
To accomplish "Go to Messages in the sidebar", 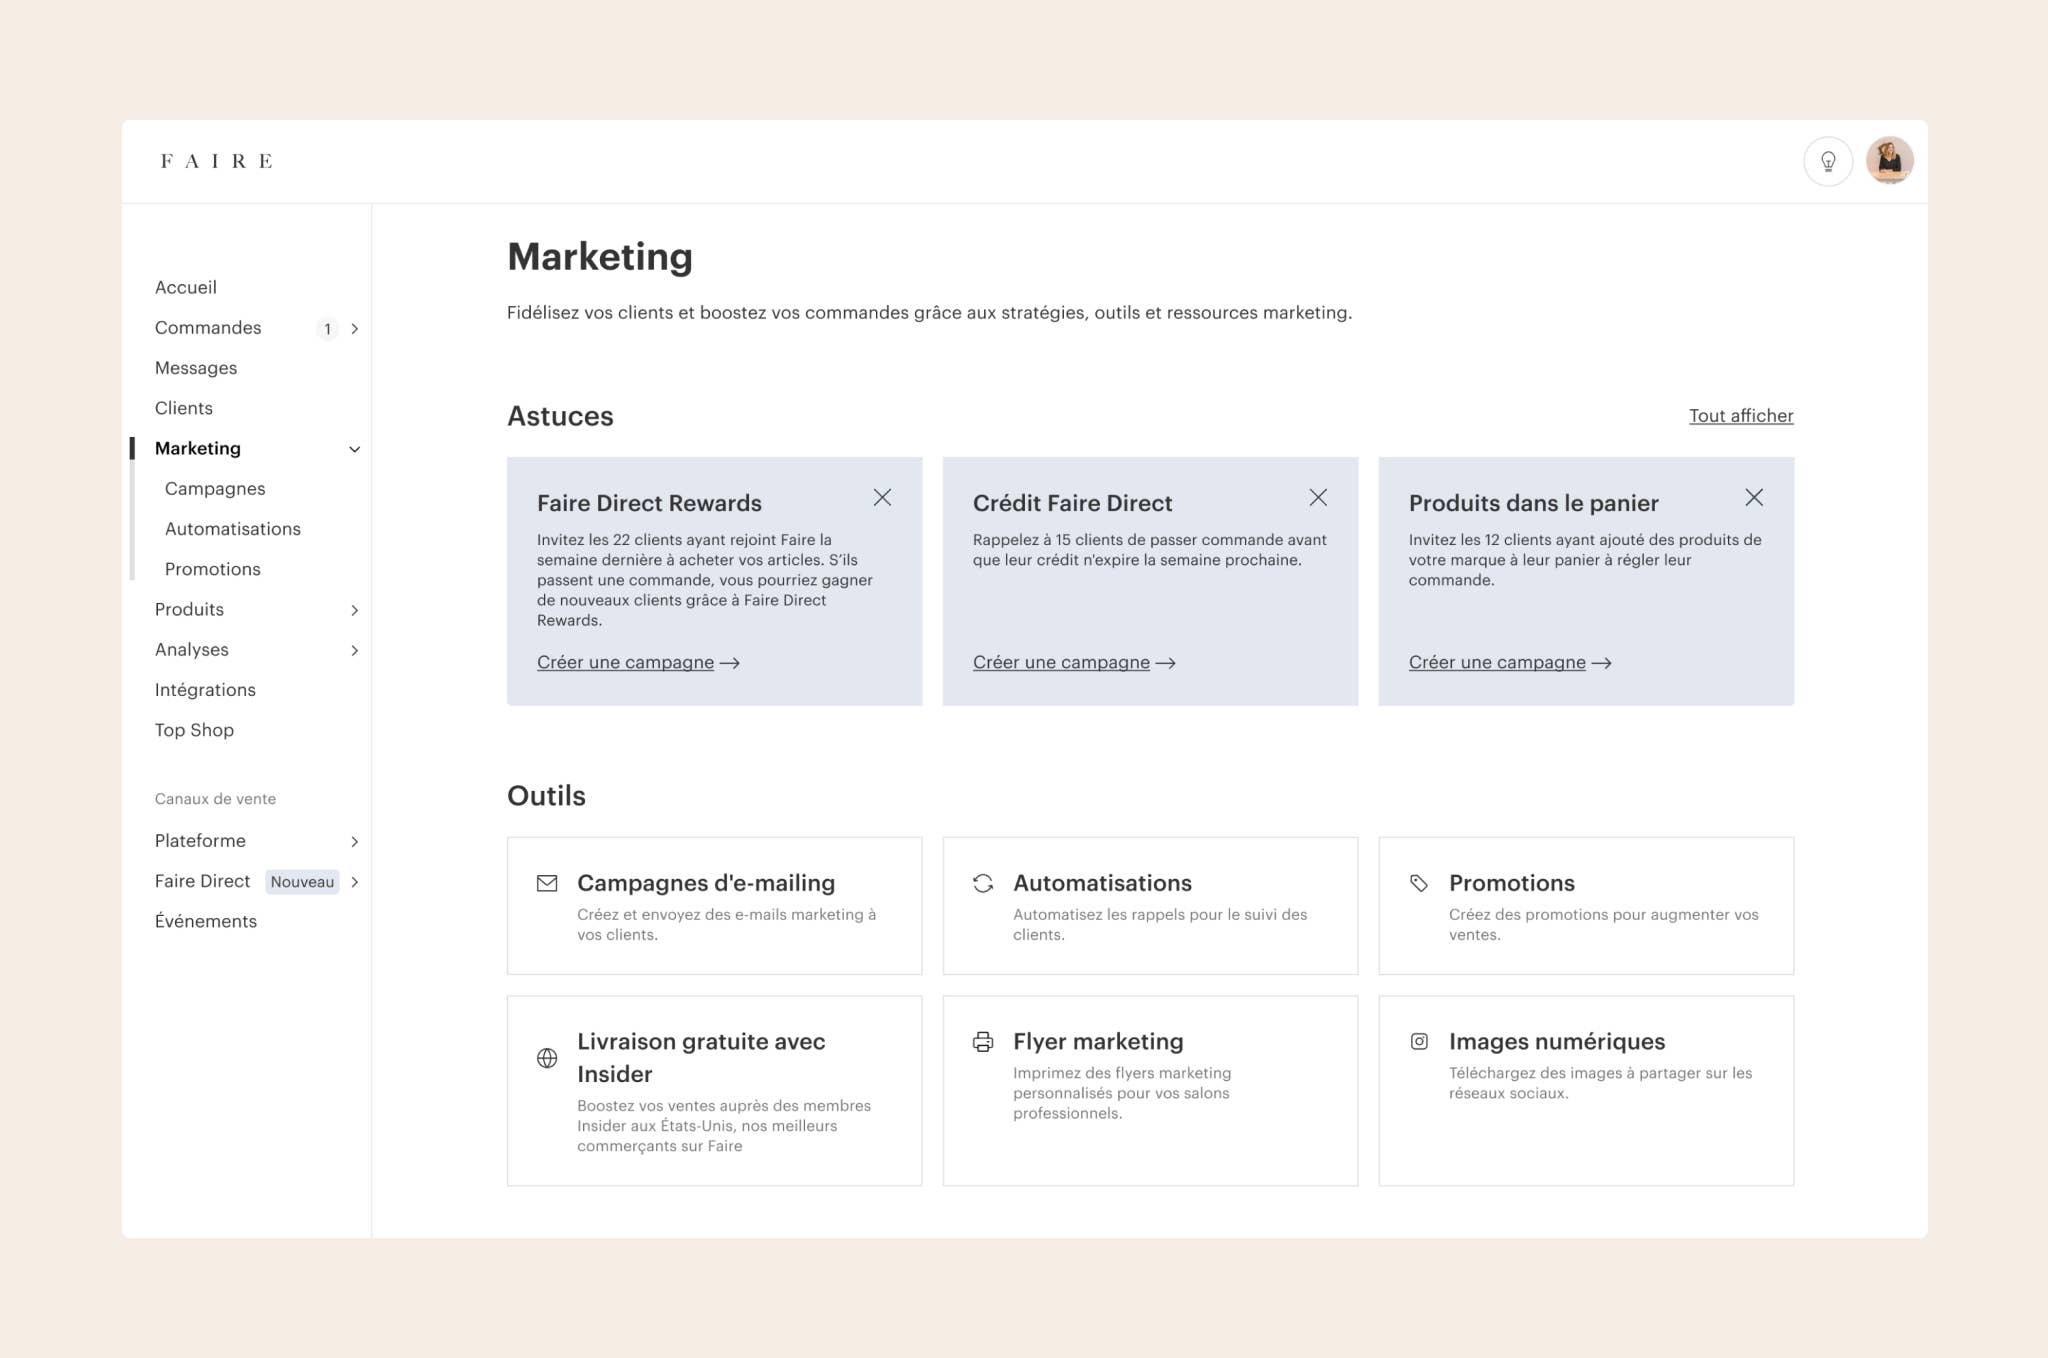I will point(196,368).
